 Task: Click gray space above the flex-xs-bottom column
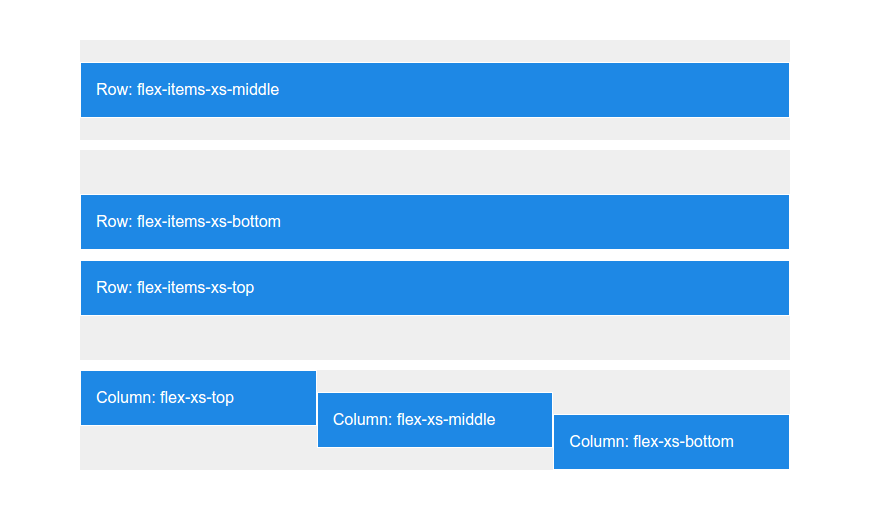click(671, 392)
